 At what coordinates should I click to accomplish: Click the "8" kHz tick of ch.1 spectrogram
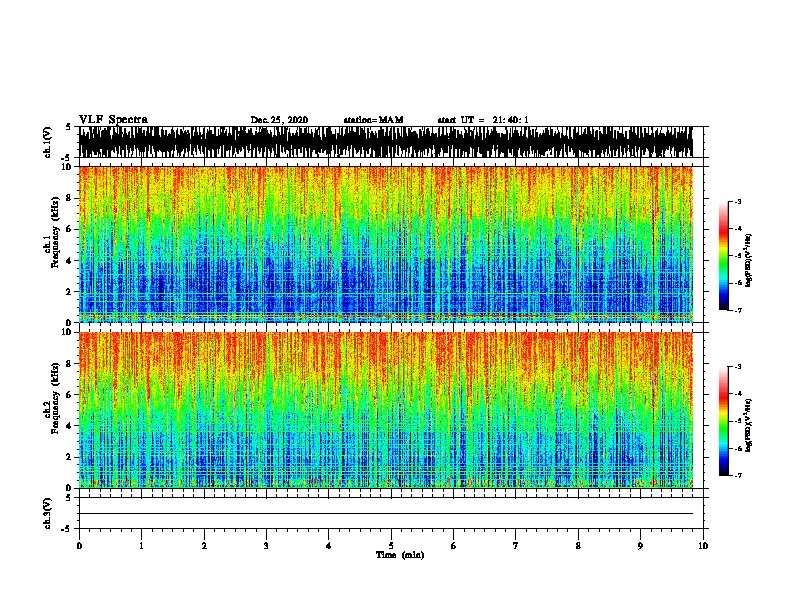(x=70, y=198)
